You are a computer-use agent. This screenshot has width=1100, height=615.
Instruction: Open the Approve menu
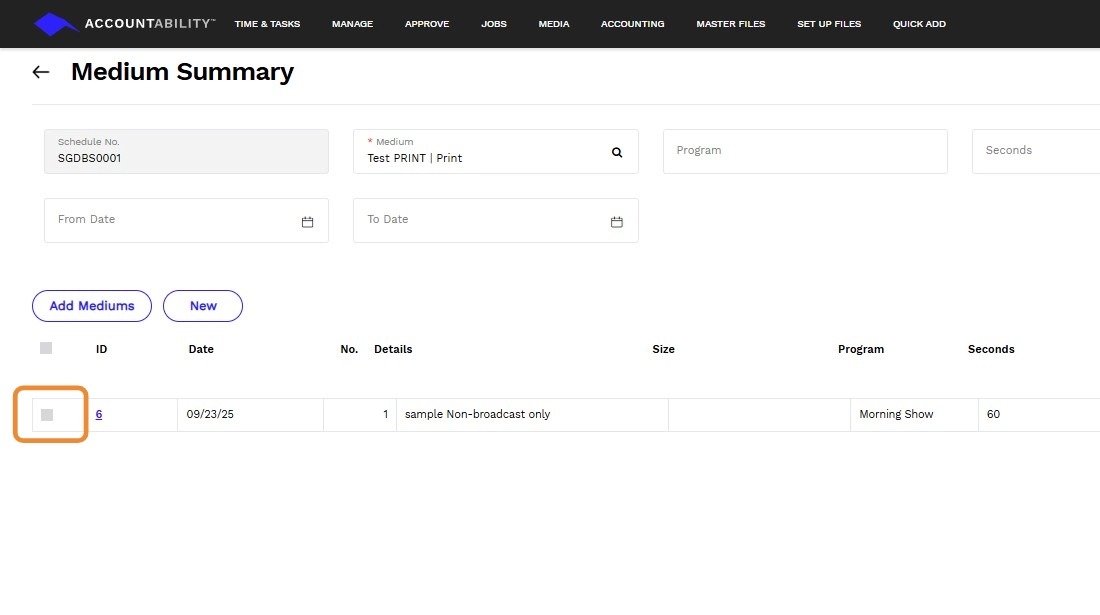pos(427,24)
